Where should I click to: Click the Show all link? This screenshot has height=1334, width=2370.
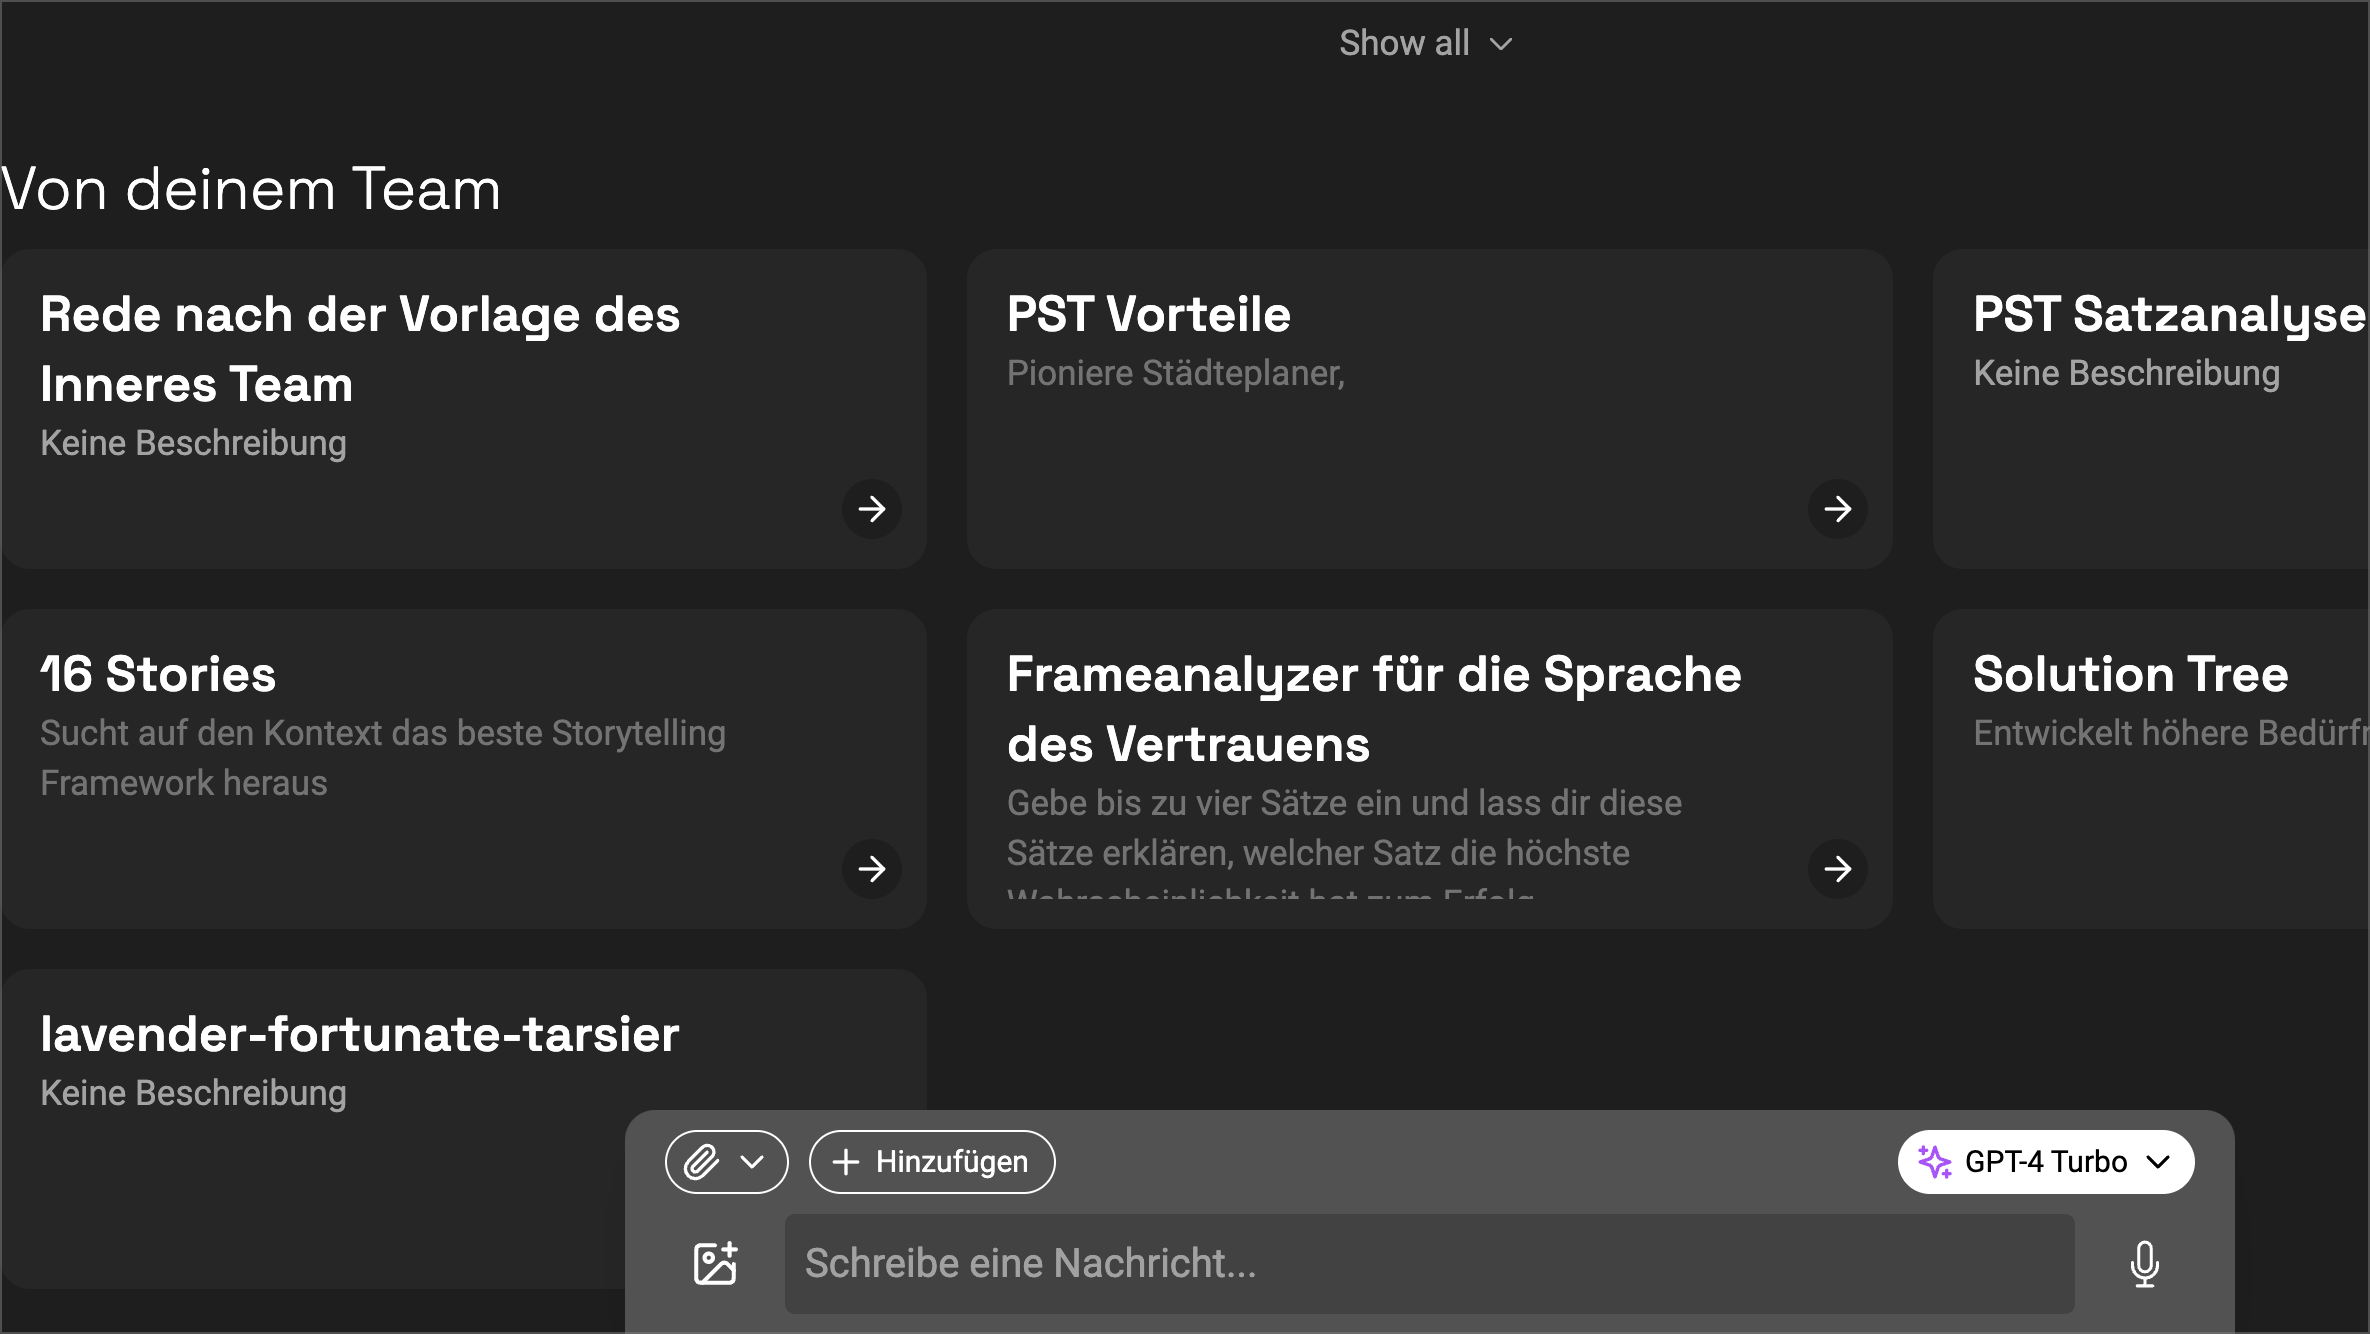[1404, 44]
